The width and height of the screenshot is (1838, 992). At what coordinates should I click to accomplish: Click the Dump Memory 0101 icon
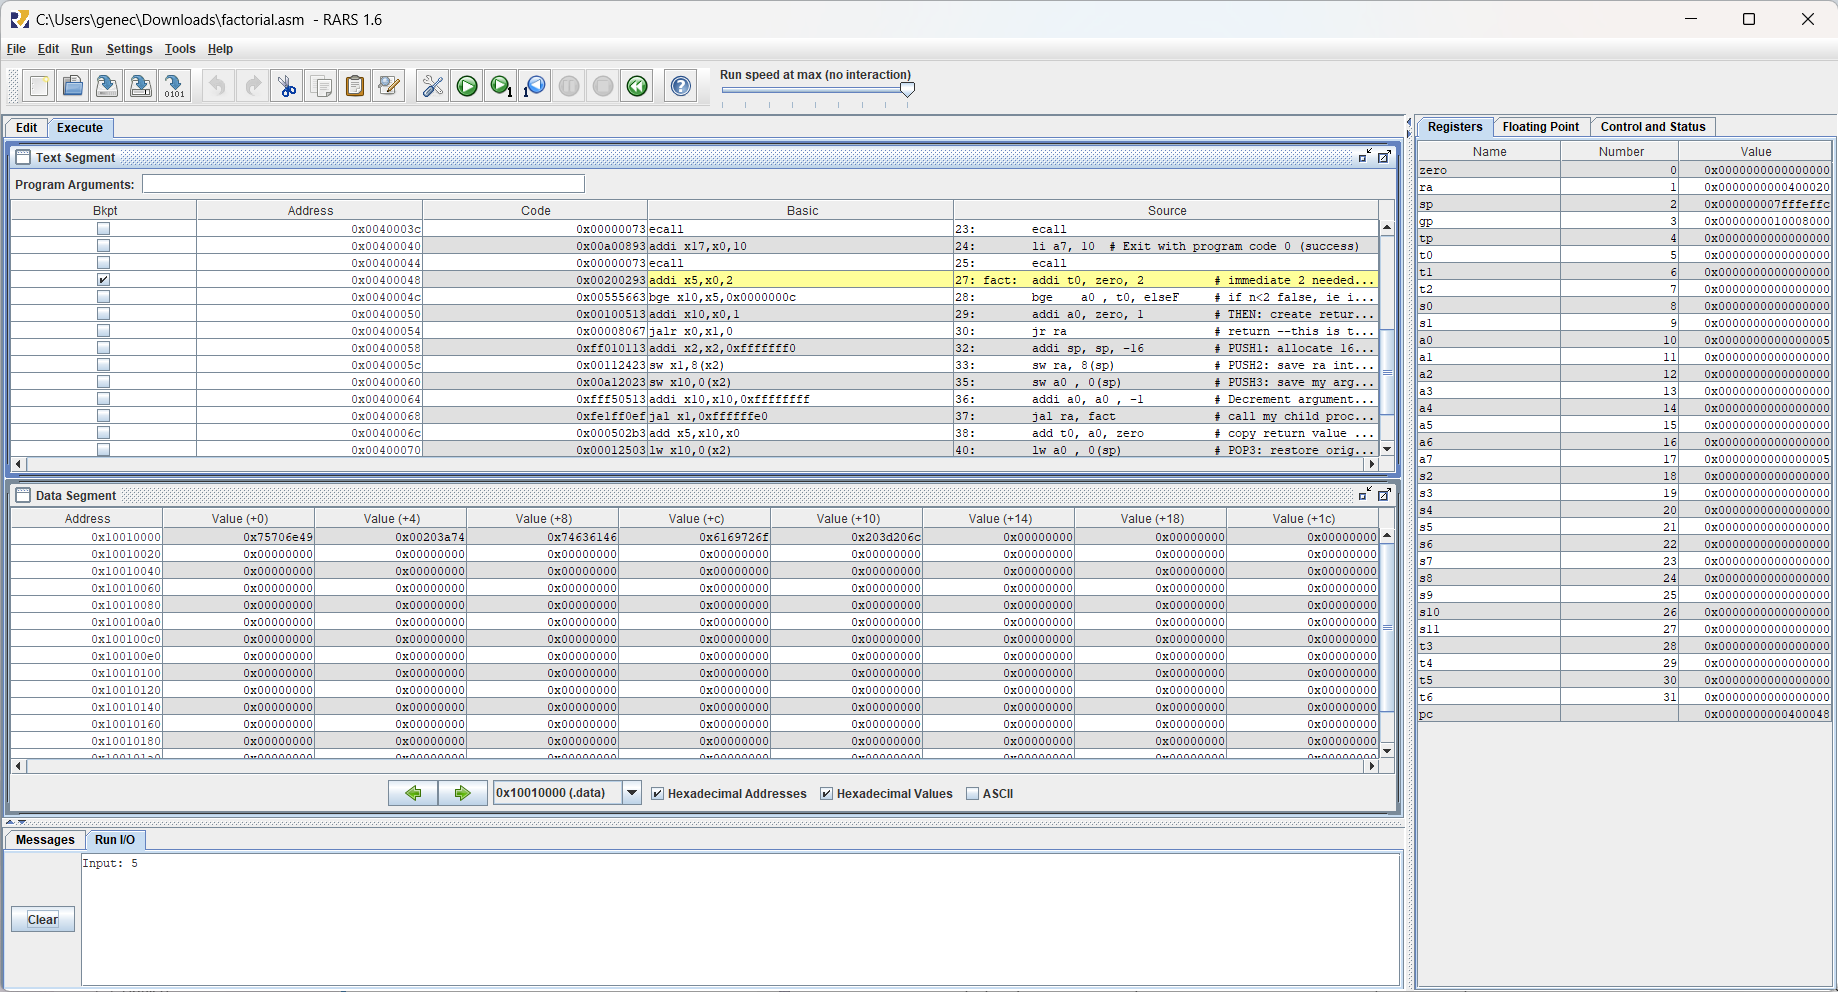tap(175, 87)
